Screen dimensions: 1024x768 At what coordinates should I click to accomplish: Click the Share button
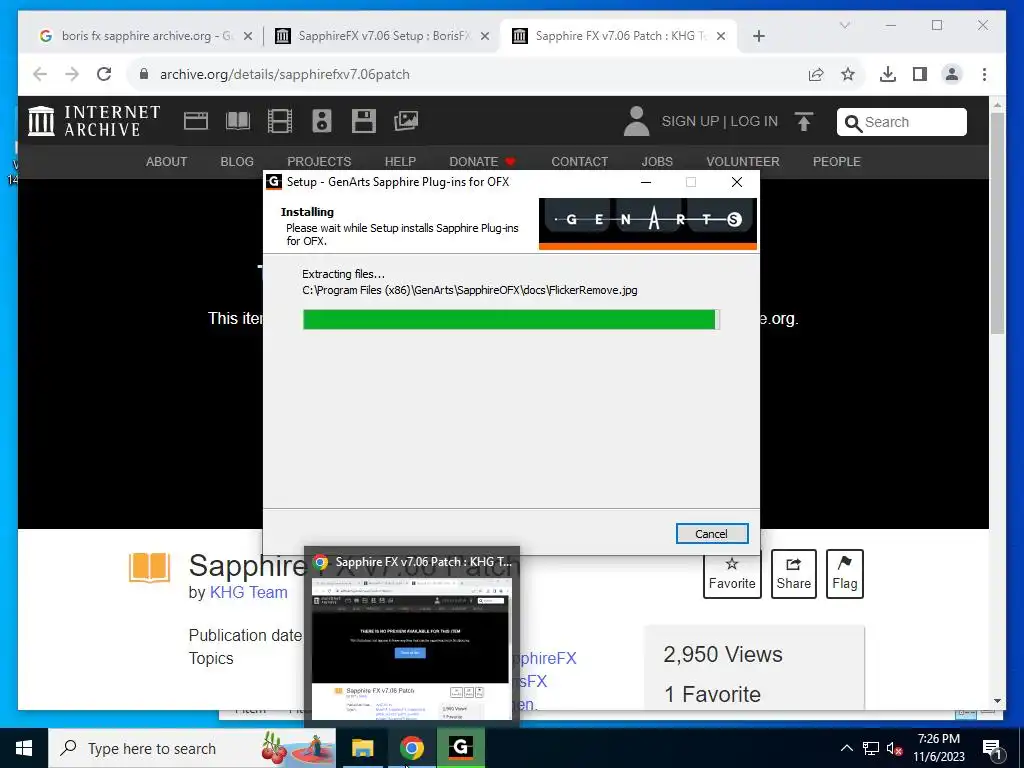pos(793,574)
